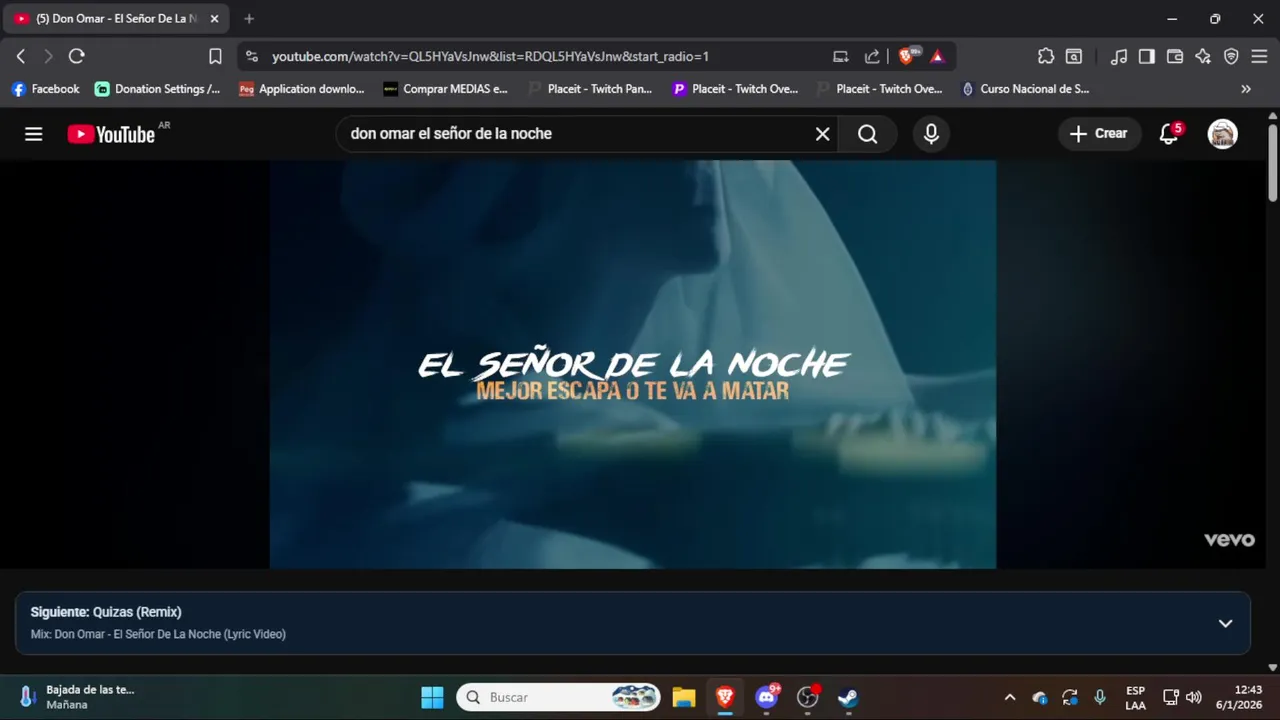Screen dimensions: 1280x720
Task: Open the Curso Nacional de S... bookmark
Action: click(x=1025, y=89)
